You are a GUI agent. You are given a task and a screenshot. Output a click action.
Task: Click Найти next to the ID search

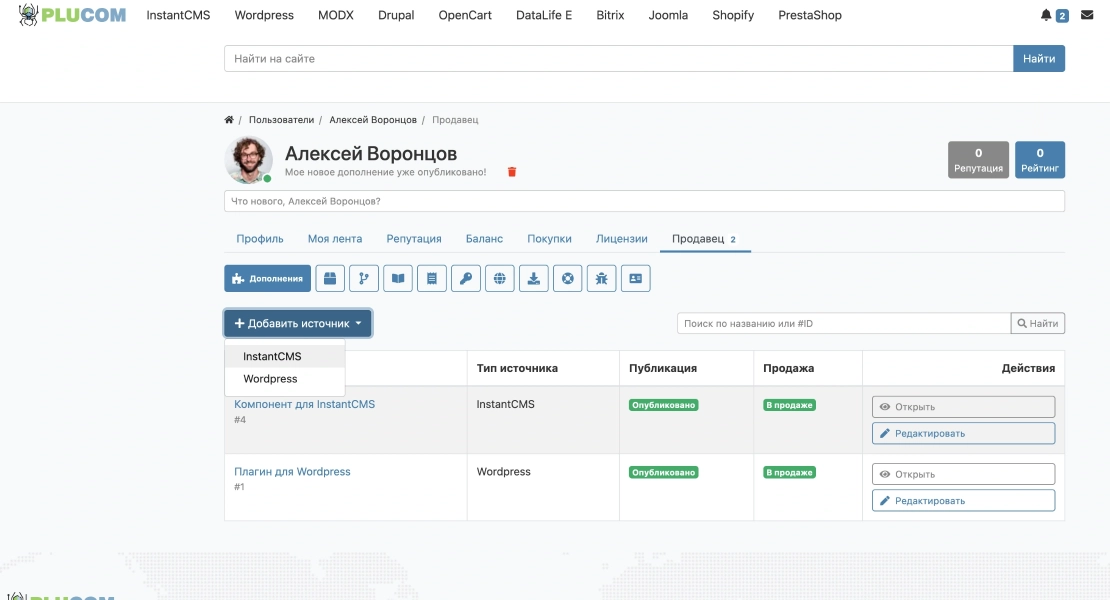click(x=1038, y=323)
